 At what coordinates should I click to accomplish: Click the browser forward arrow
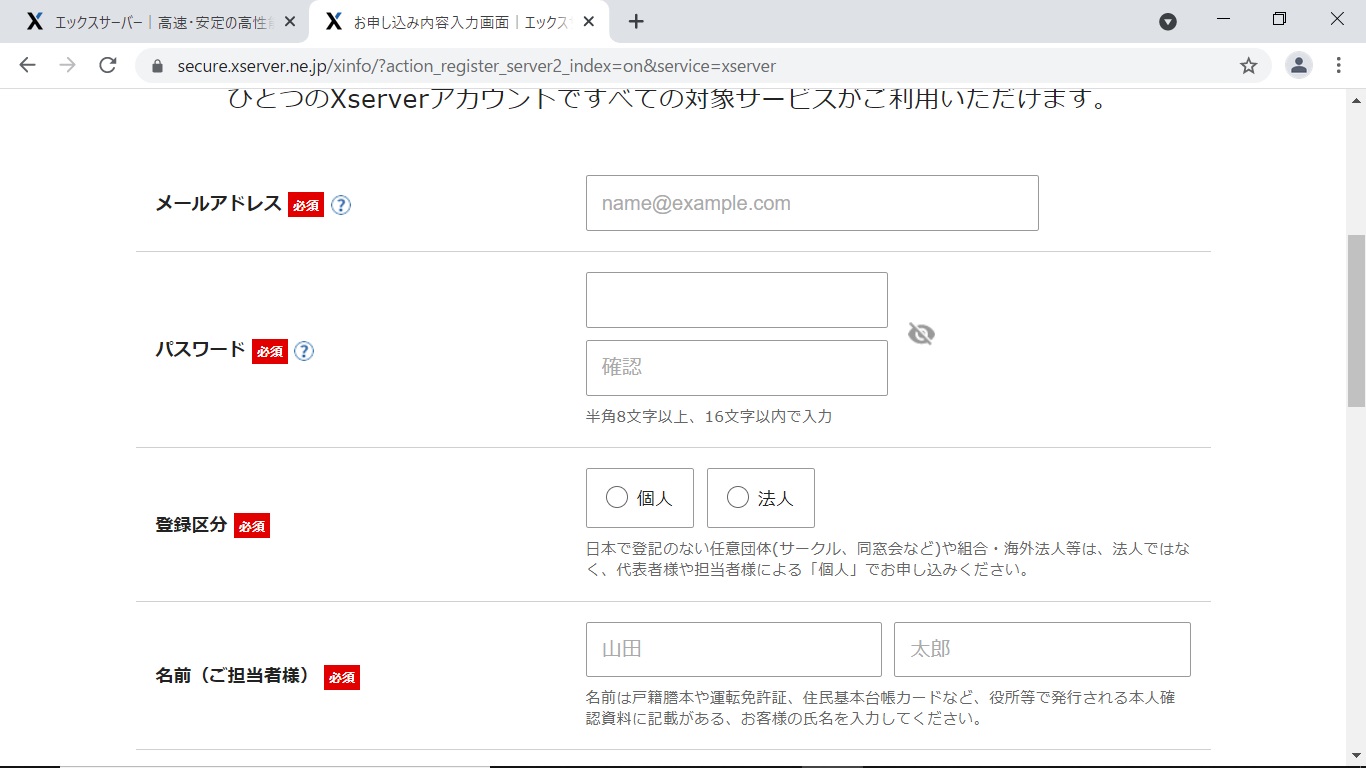(67, 66)
